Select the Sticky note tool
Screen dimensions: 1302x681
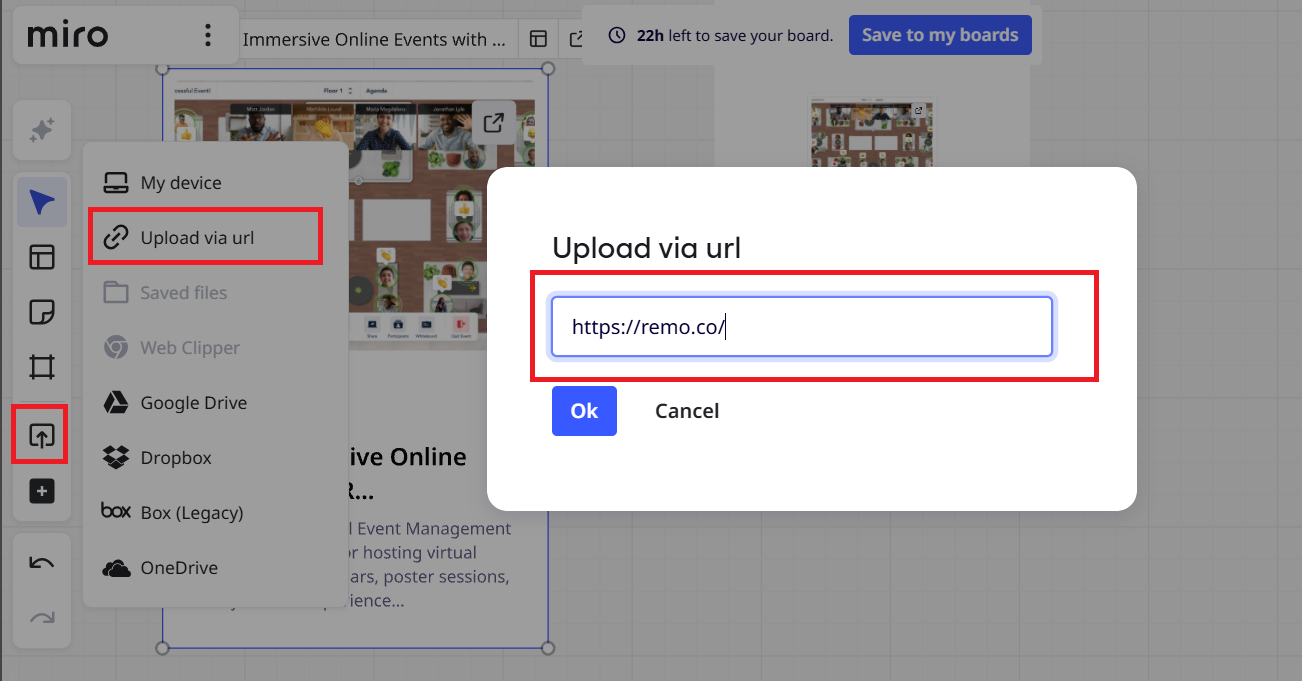click(x=41, y=312)
